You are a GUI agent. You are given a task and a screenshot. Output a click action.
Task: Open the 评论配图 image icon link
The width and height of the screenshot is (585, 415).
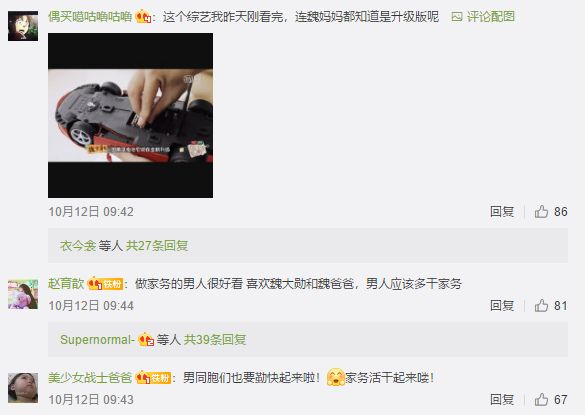[x=483, y=16]
